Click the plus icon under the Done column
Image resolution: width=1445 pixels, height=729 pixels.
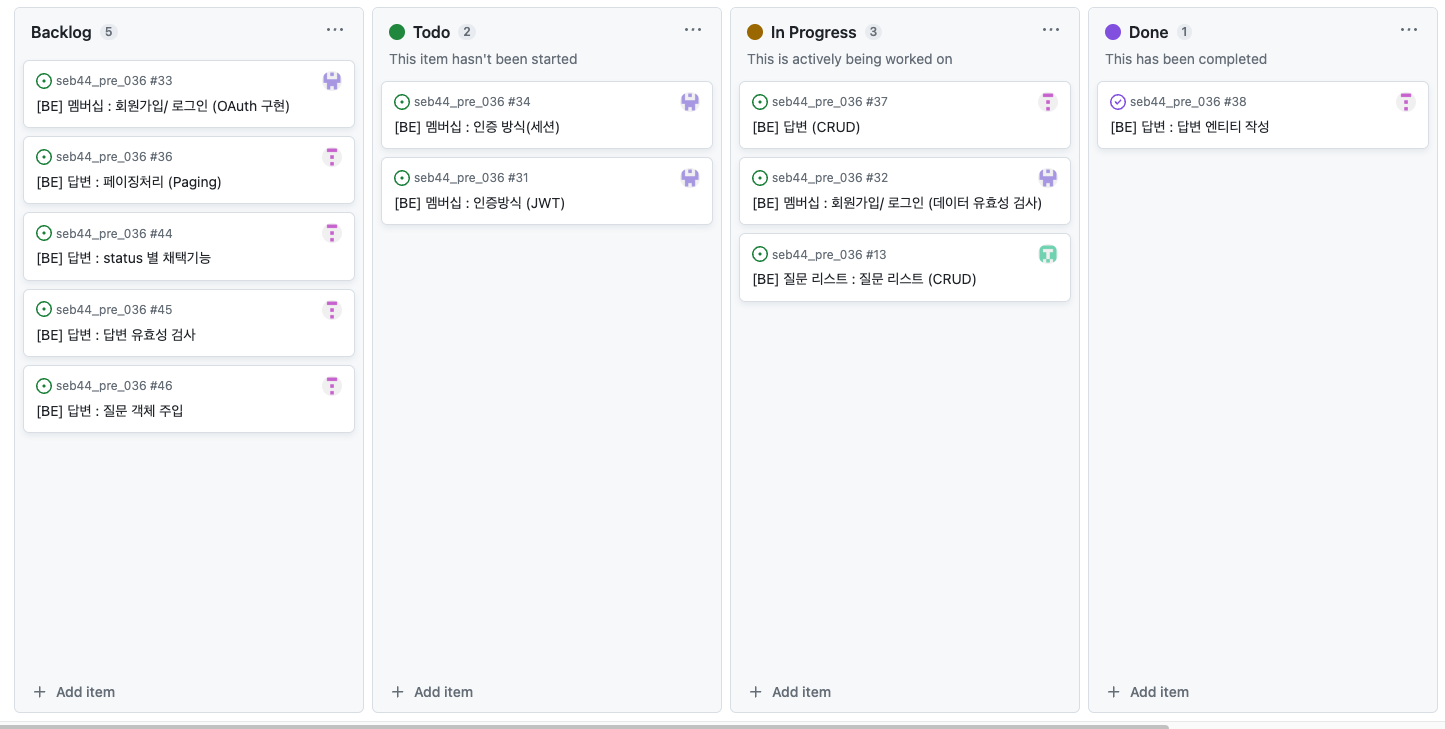[1114, 692]
